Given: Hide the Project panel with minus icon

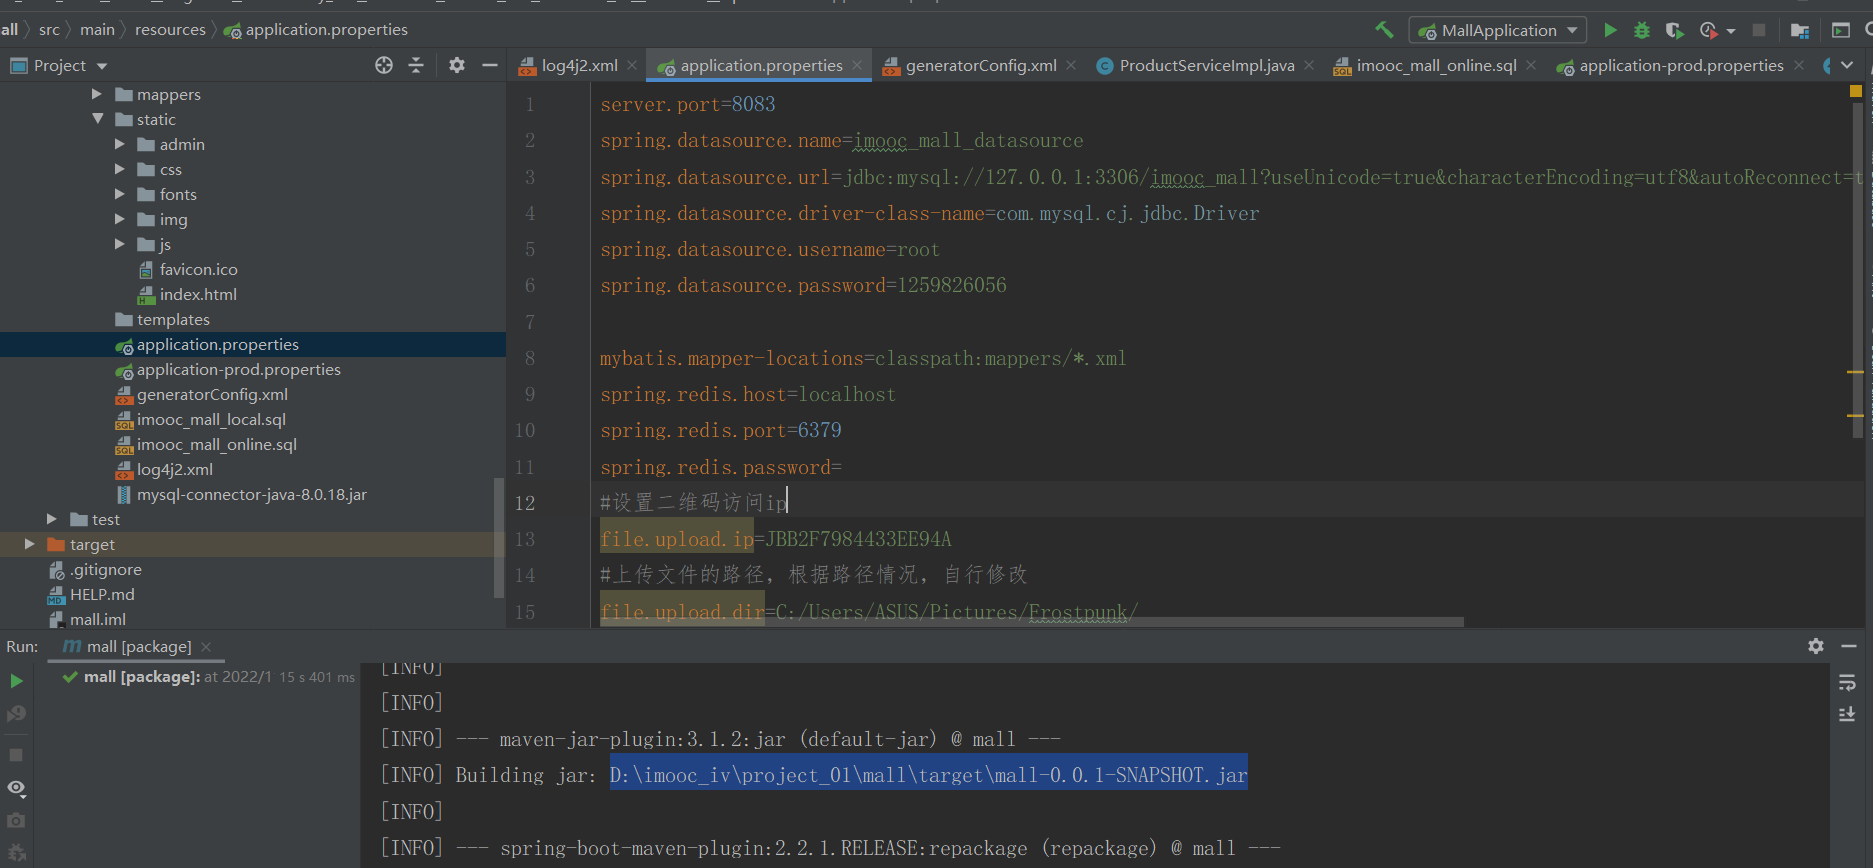Looking at the screenshot, I should click(x=489, y=65).
